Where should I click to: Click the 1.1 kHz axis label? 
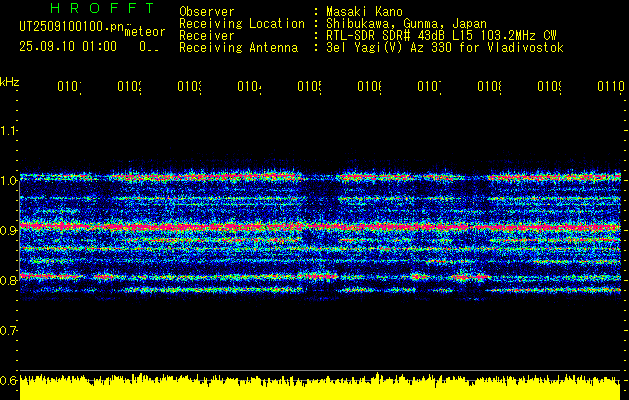coord(8,130)
